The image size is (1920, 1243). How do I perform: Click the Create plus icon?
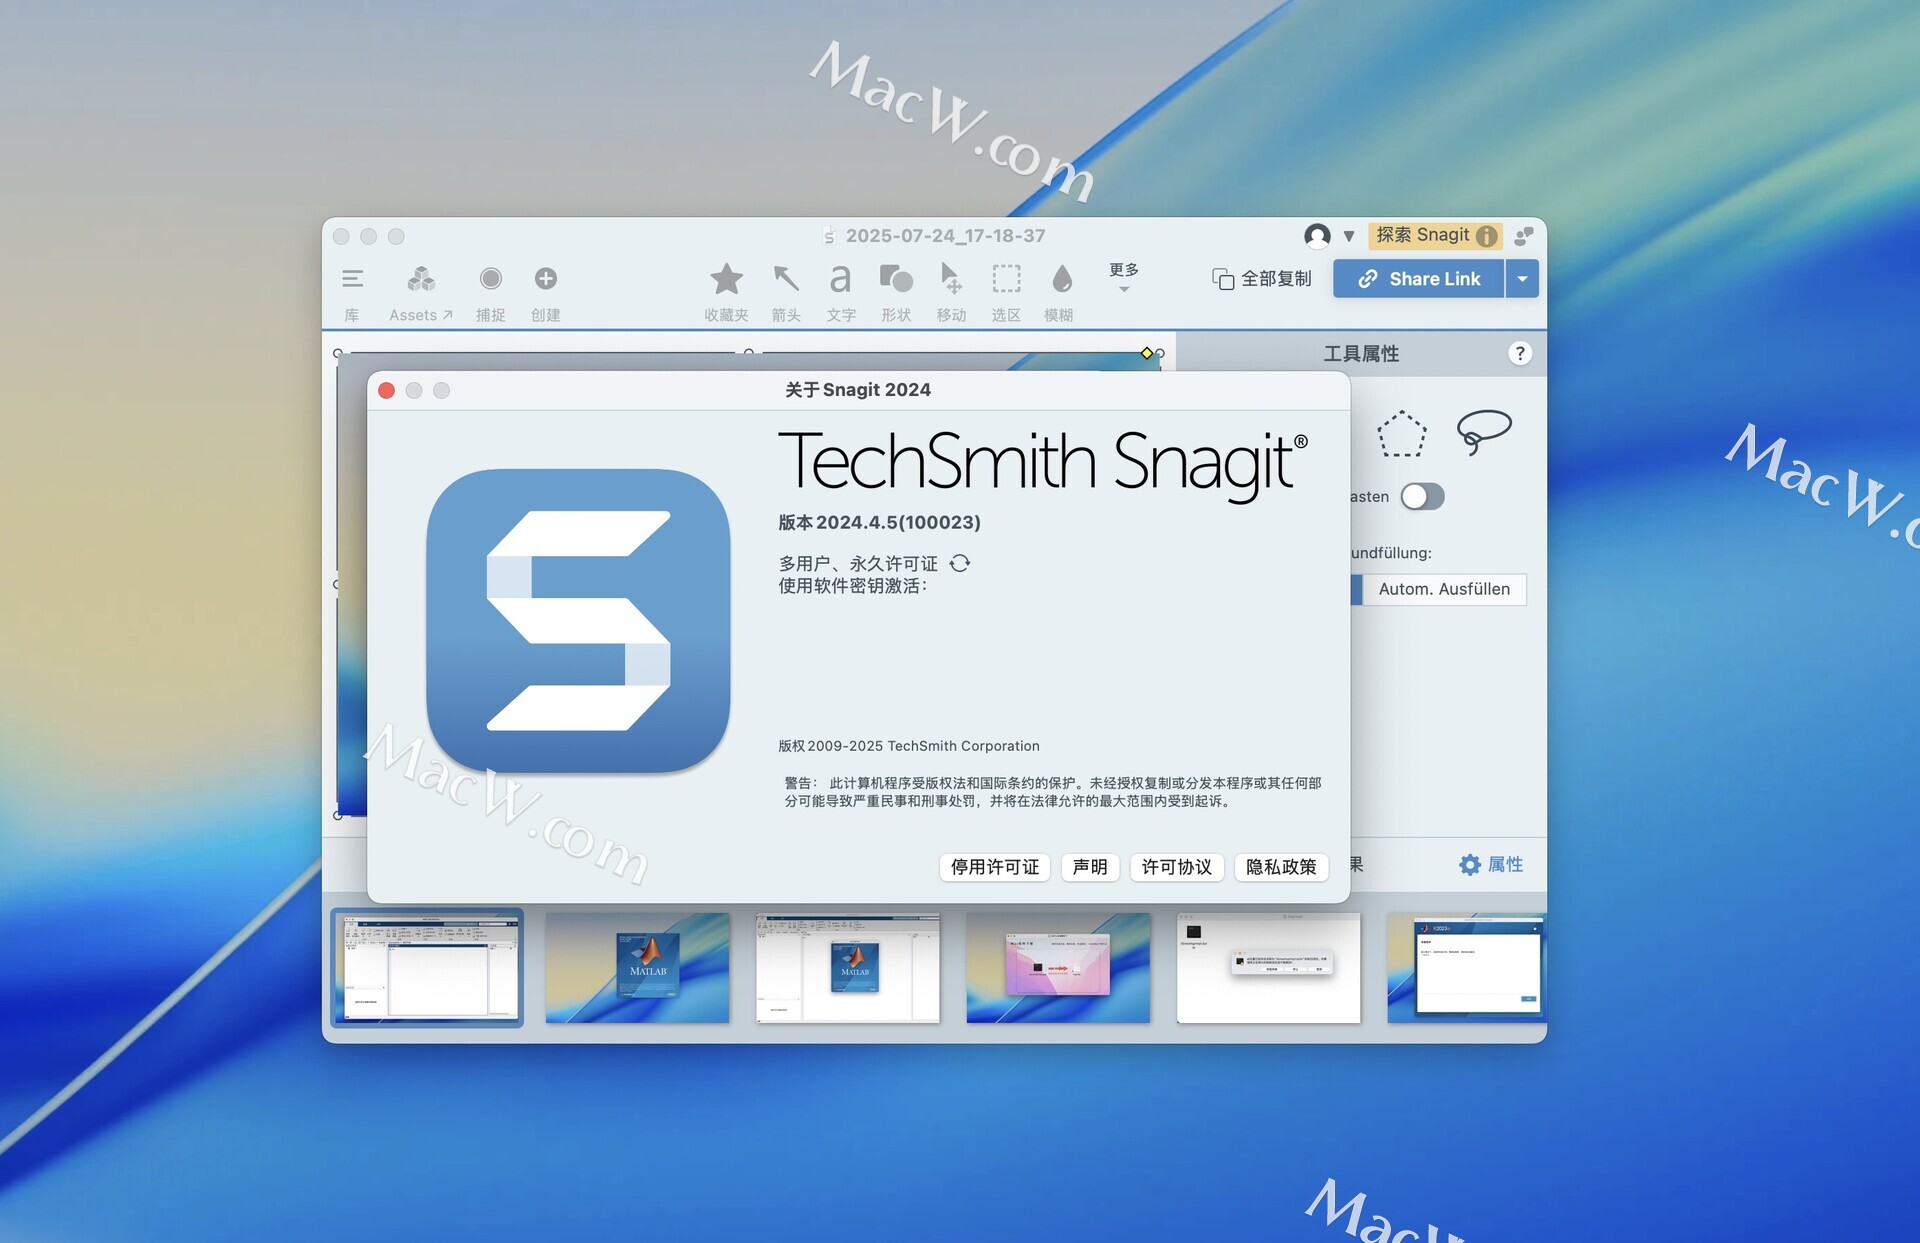(545, 279)
